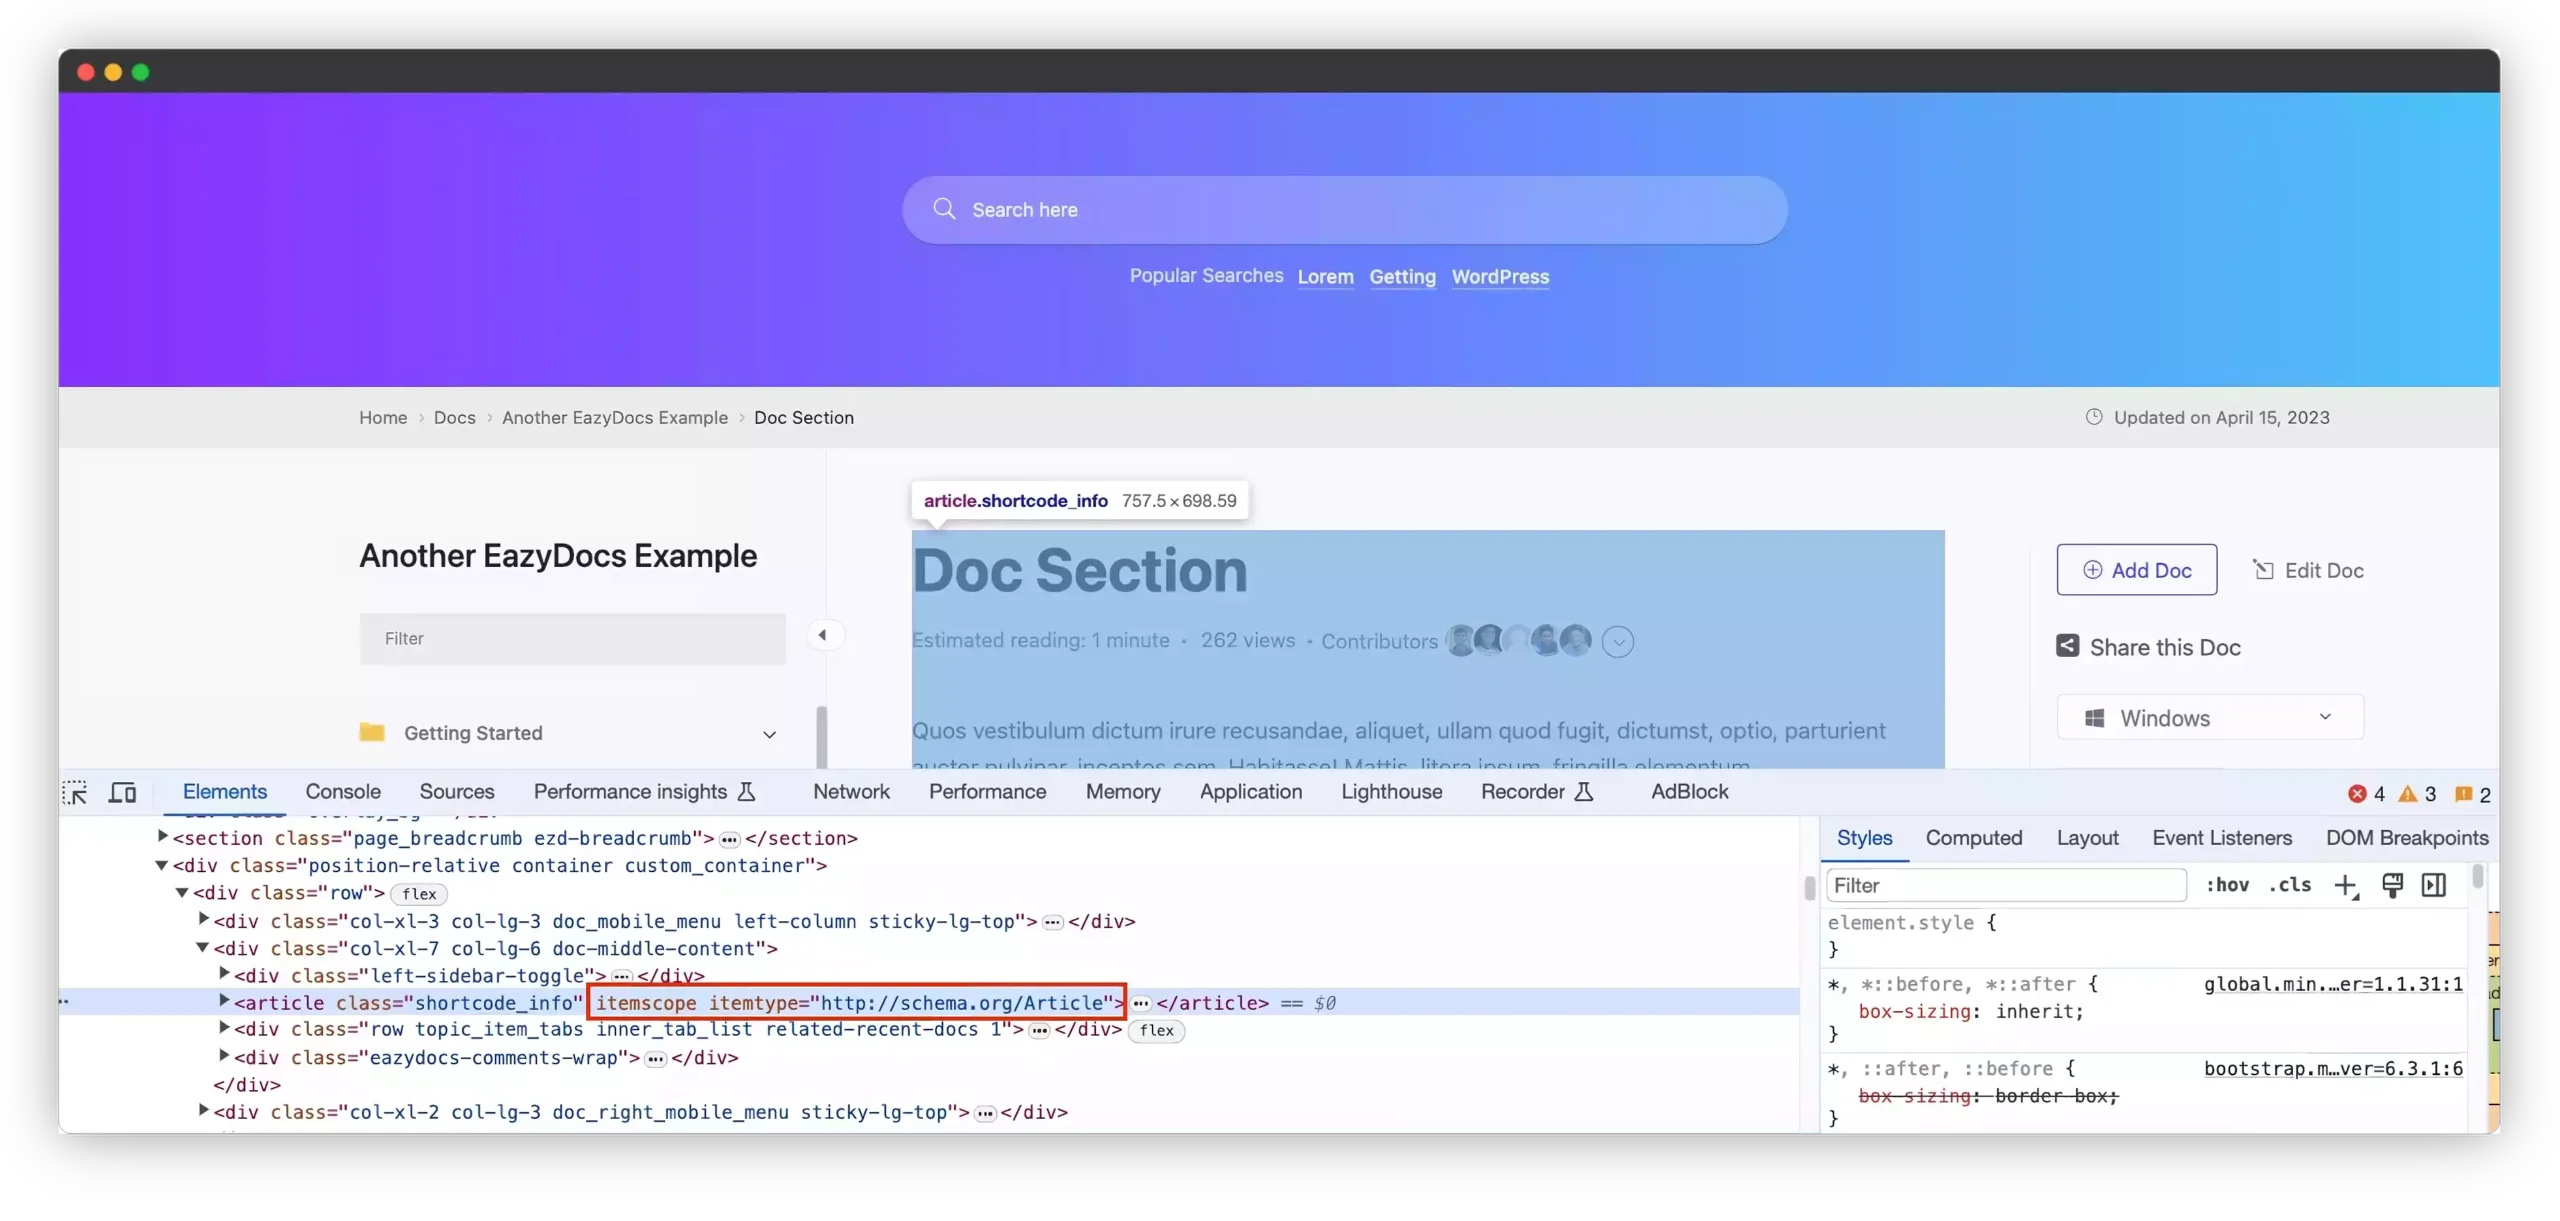The width and height of the screenshot is (2560, 1221).
Task: Click the red errors count icon
Action: pyautogui.click(x=2356, y=793)
